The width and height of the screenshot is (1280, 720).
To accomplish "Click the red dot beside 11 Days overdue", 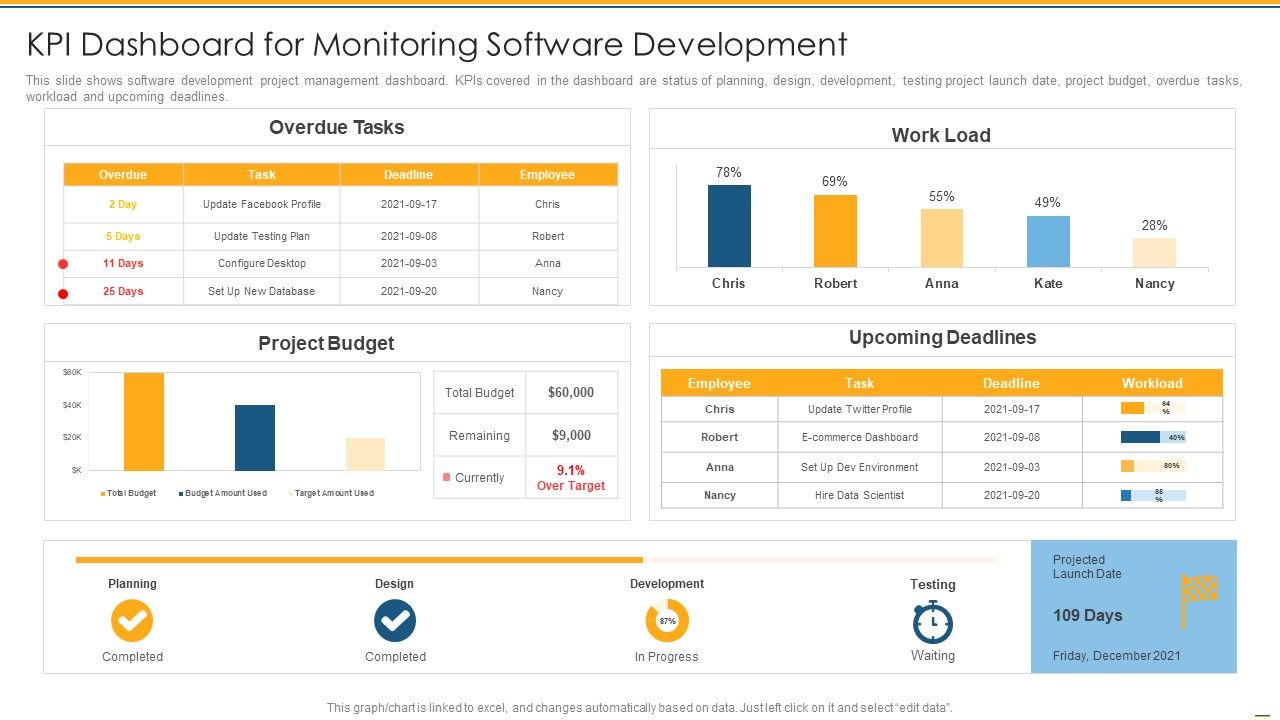I will tap(62, 263).
